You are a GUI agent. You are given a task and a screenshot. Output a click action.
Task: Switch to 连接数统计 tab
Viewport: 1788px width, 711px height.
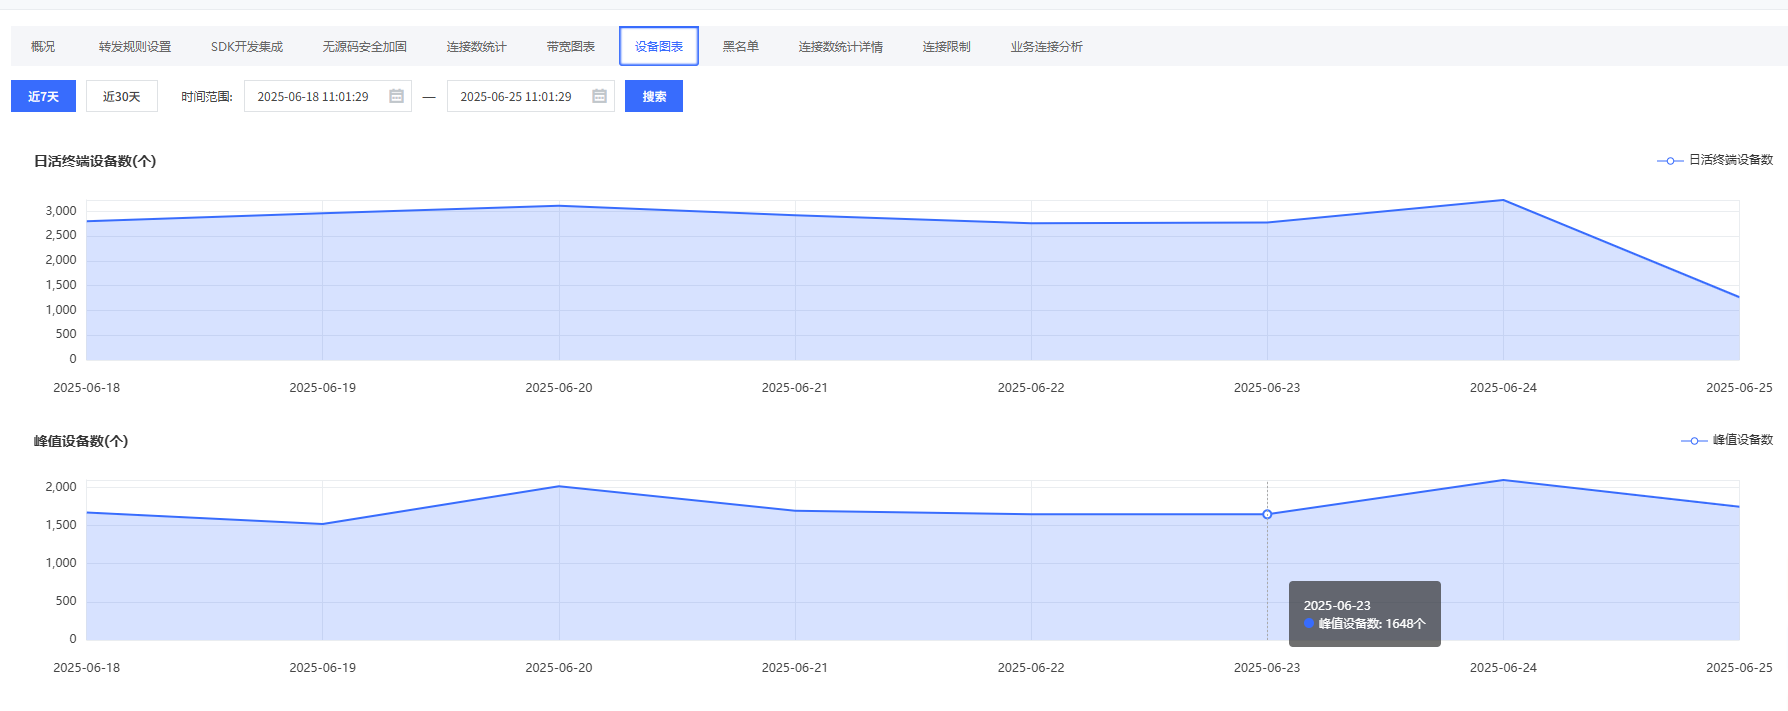coord(476,47)
